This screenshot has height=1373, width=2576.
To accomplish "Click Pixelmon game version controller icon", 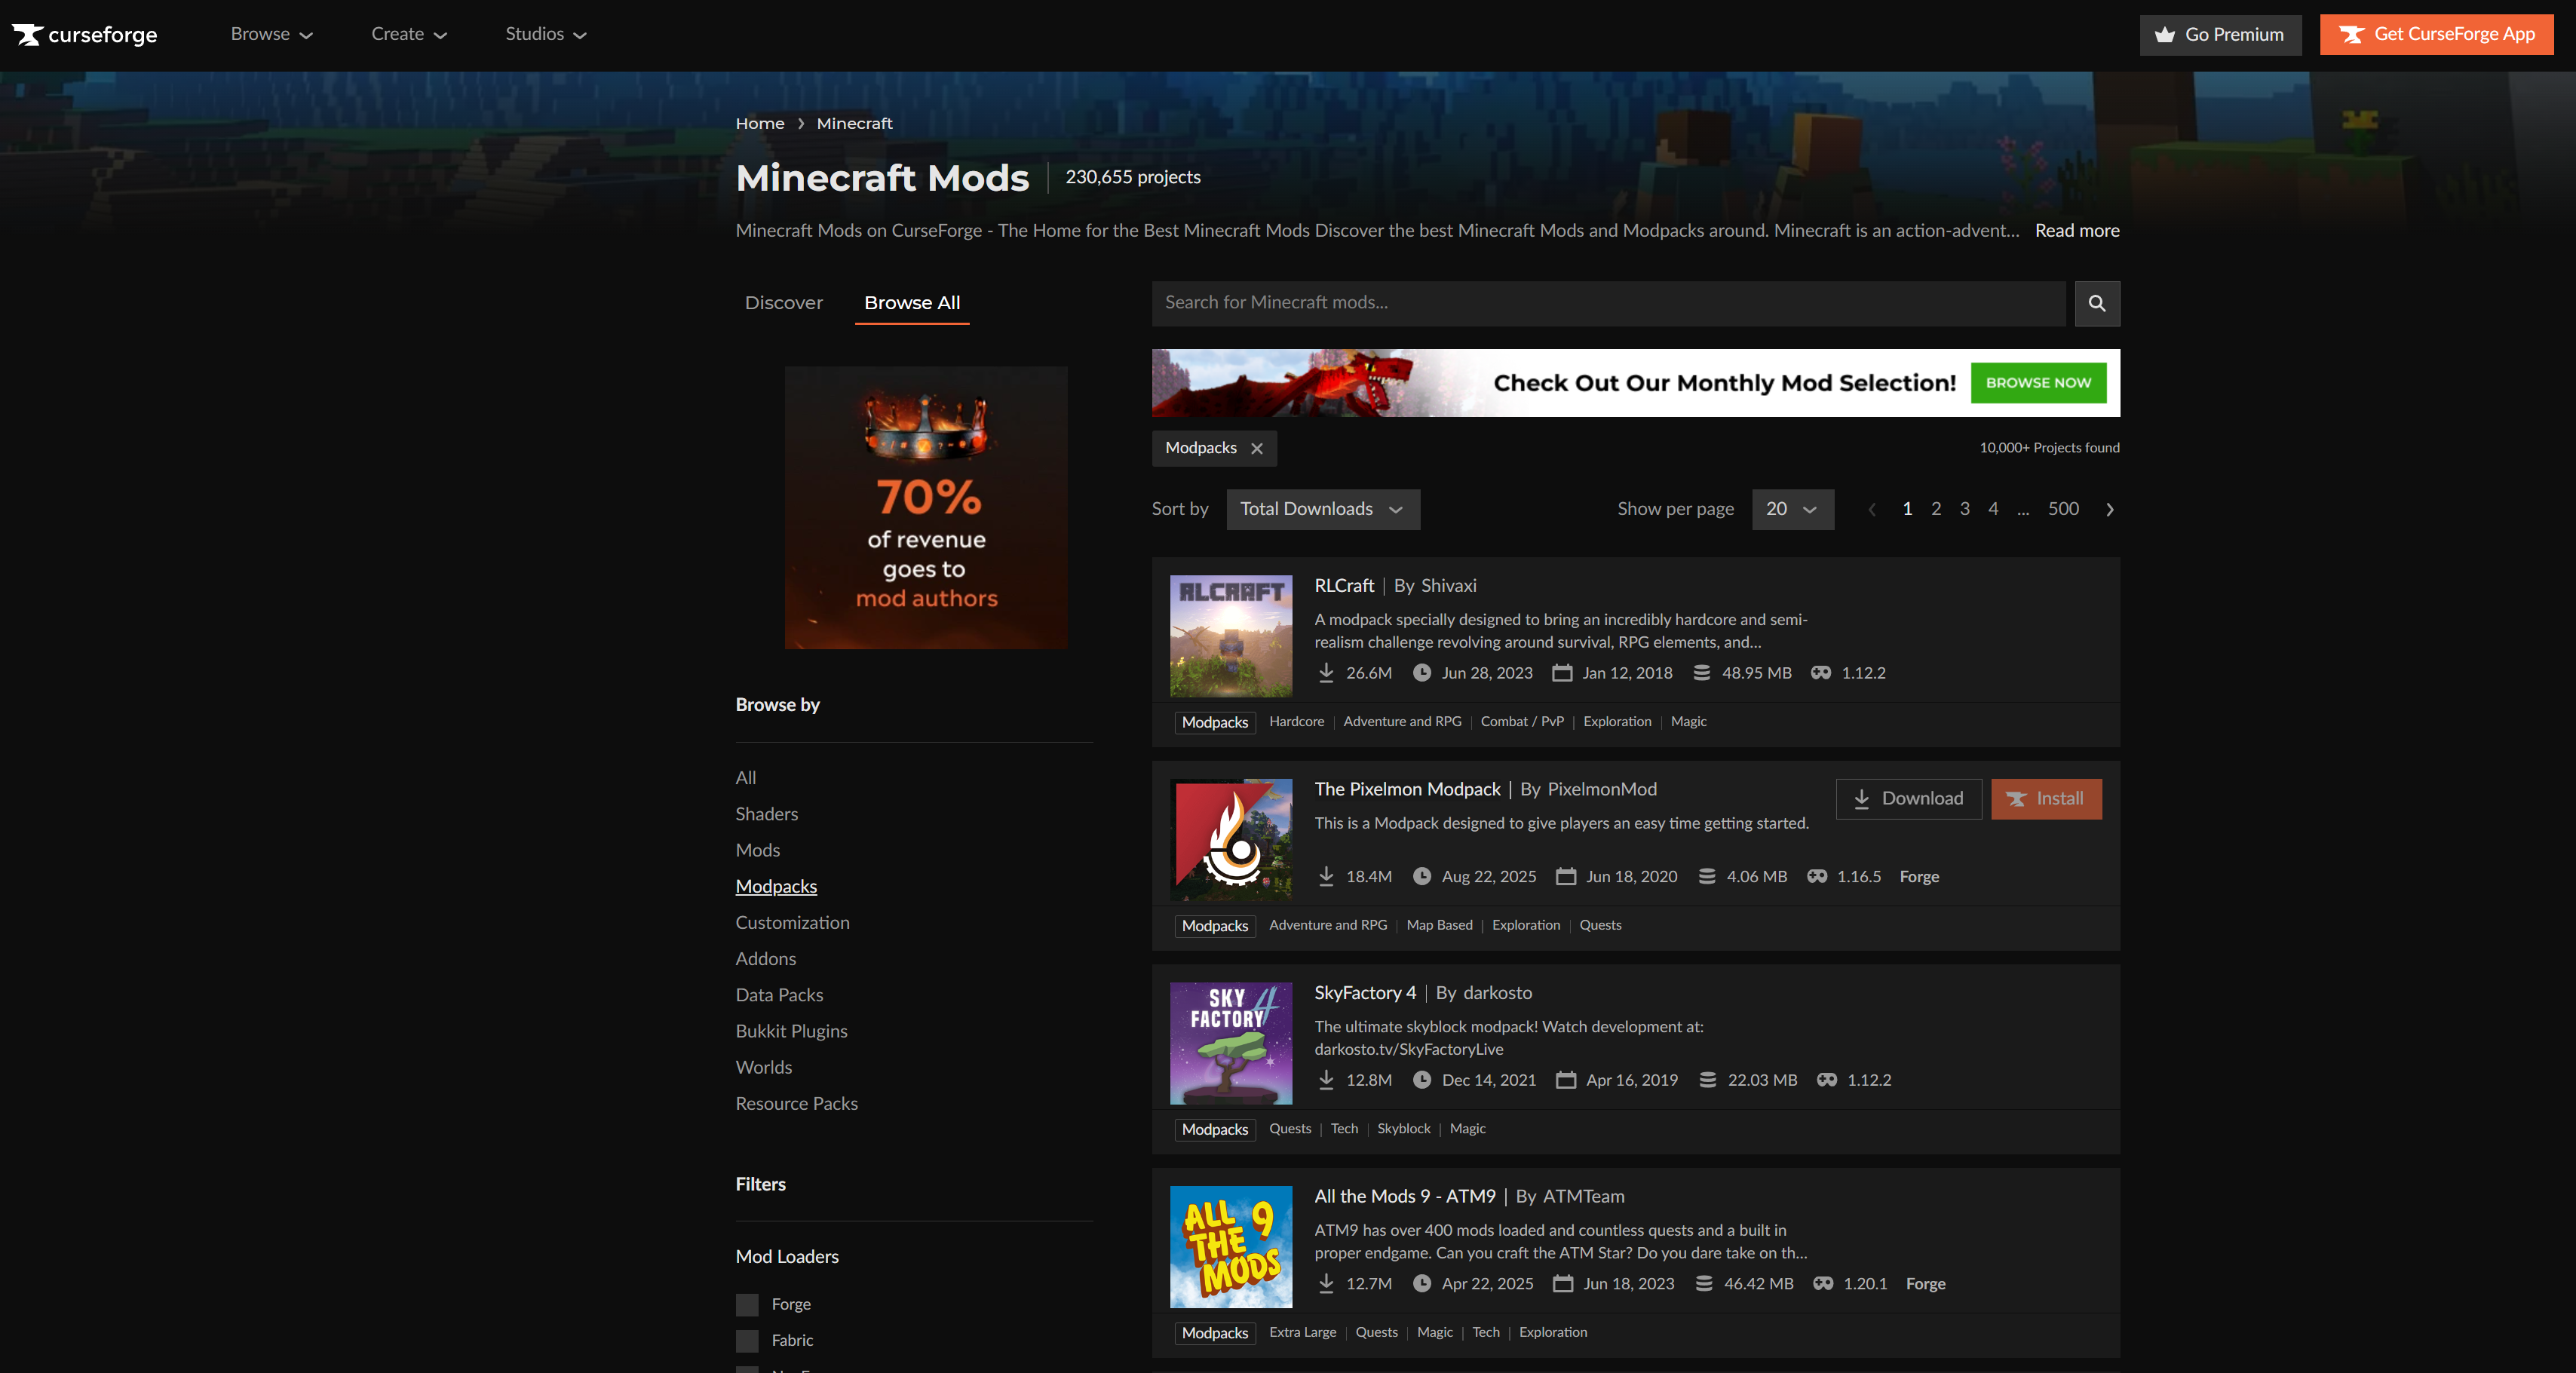I will coord(1817,876).
